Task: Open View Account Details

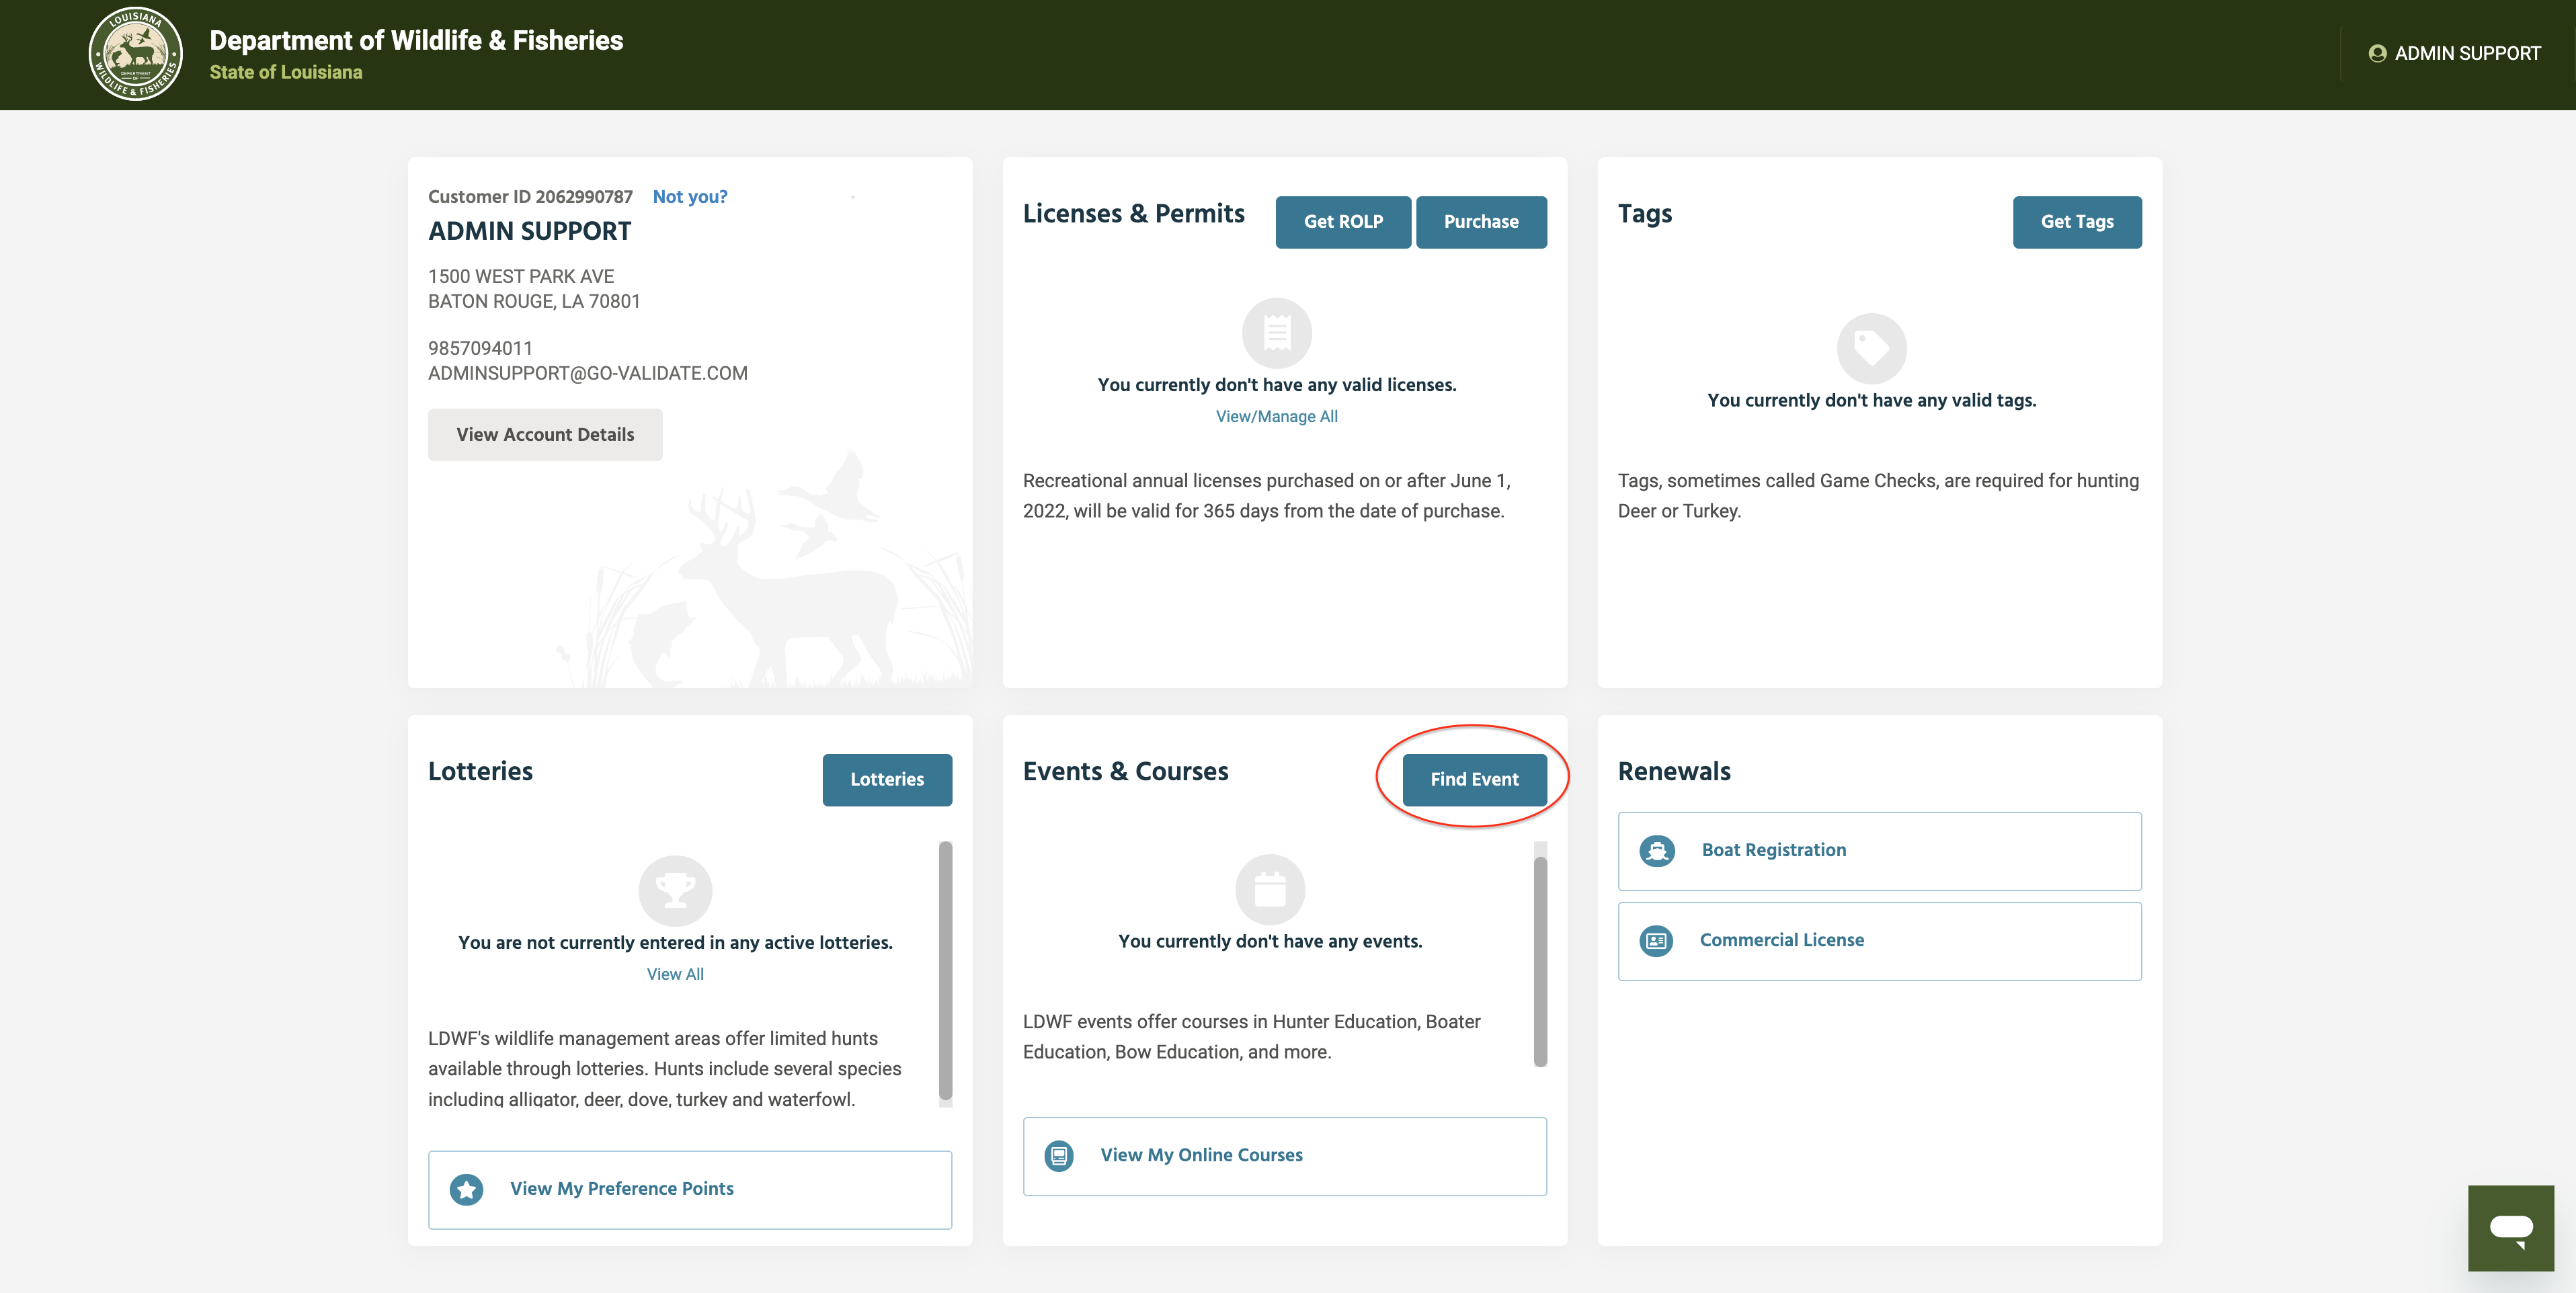Action: point(545,435)
